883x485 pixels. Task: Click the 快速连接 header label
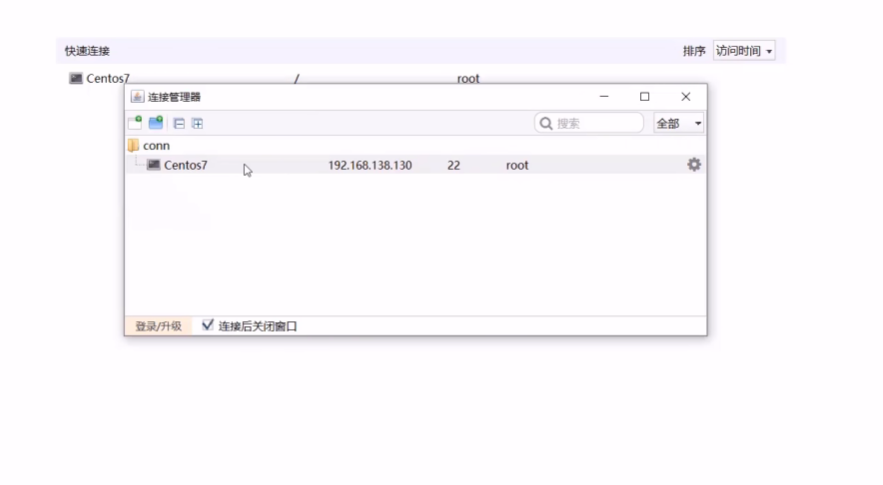[x=87, y=51]
